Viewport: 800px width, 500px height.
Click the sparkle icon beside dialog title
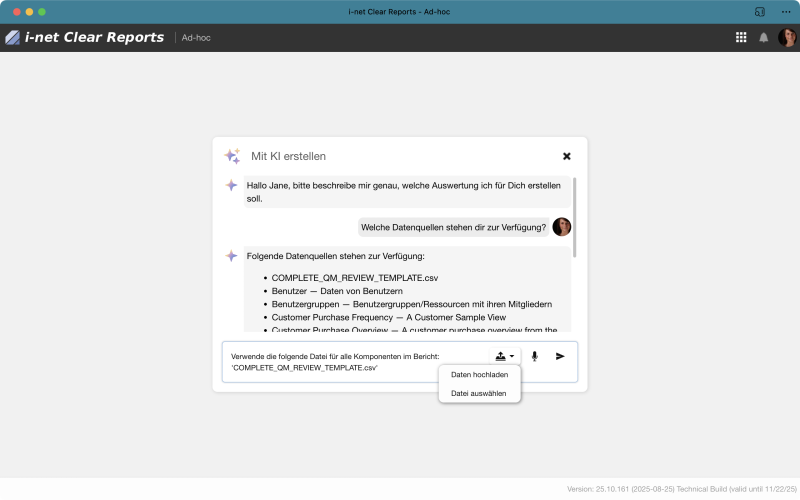pyautogui.click(x=232, y=156)
